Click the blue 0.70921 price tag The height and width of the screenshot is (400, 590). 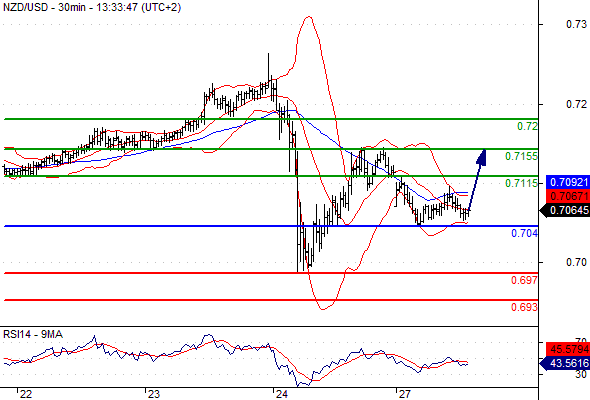click(x=568, y=183)
